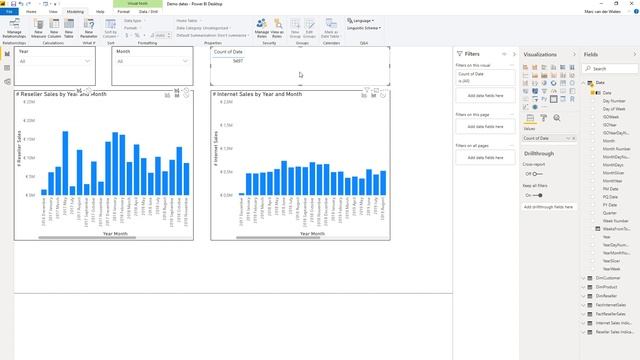Select the Python visual icon
The width and height of the screenshot is (640, 360).
[x=544, y=99]
